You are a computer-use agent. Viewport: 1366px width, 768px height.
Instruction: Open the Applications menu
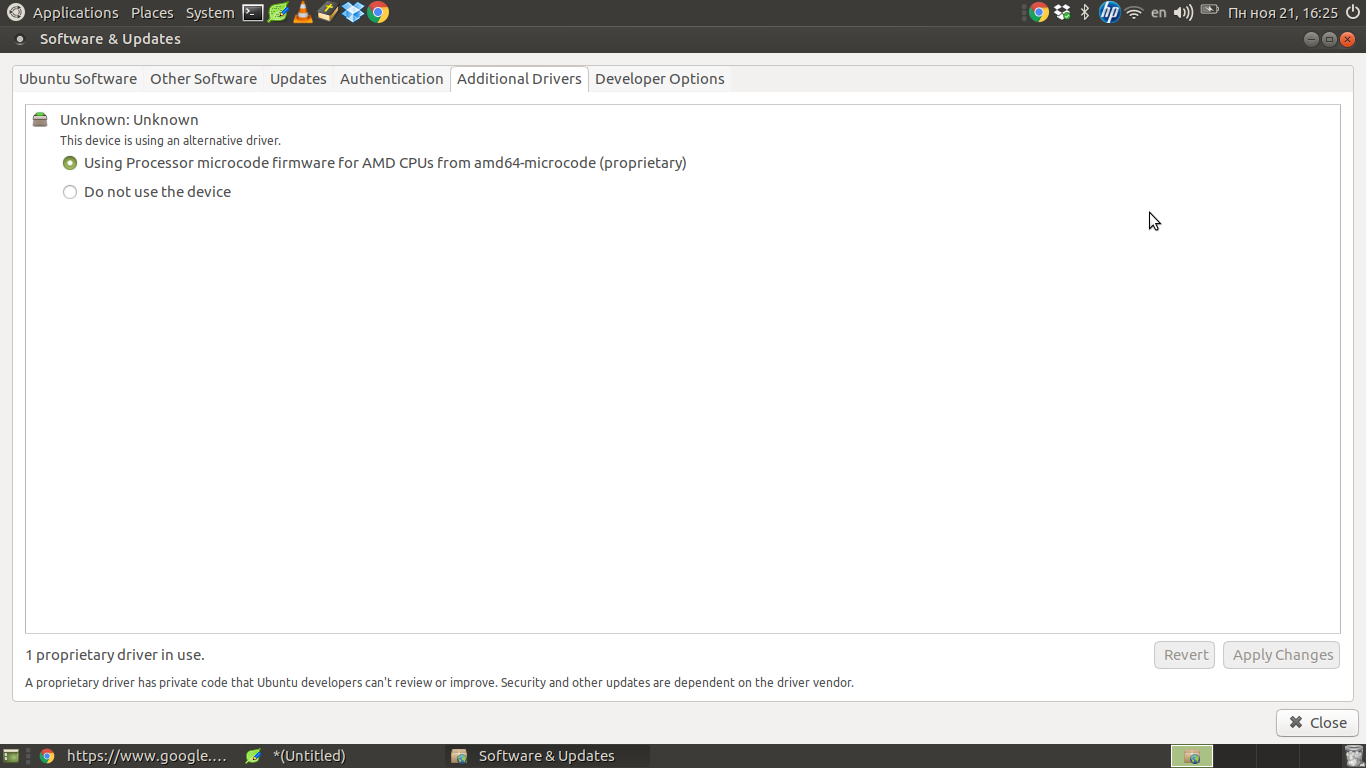[x=75, y=13]
